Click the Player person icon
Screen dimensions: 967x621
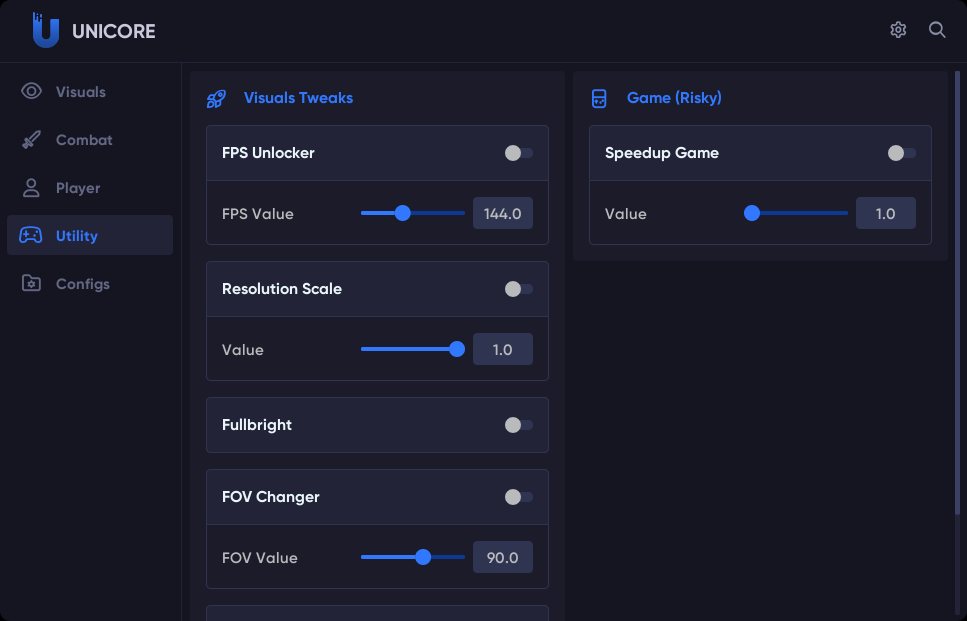31,187
